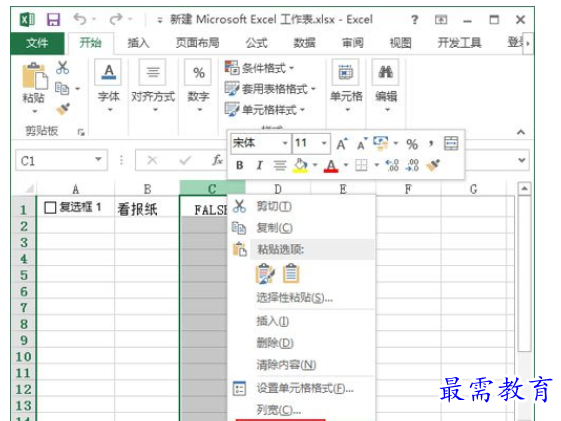Choose 设置单元格格式(F) from context menu
561x421 pixels.
click(301, 388)
